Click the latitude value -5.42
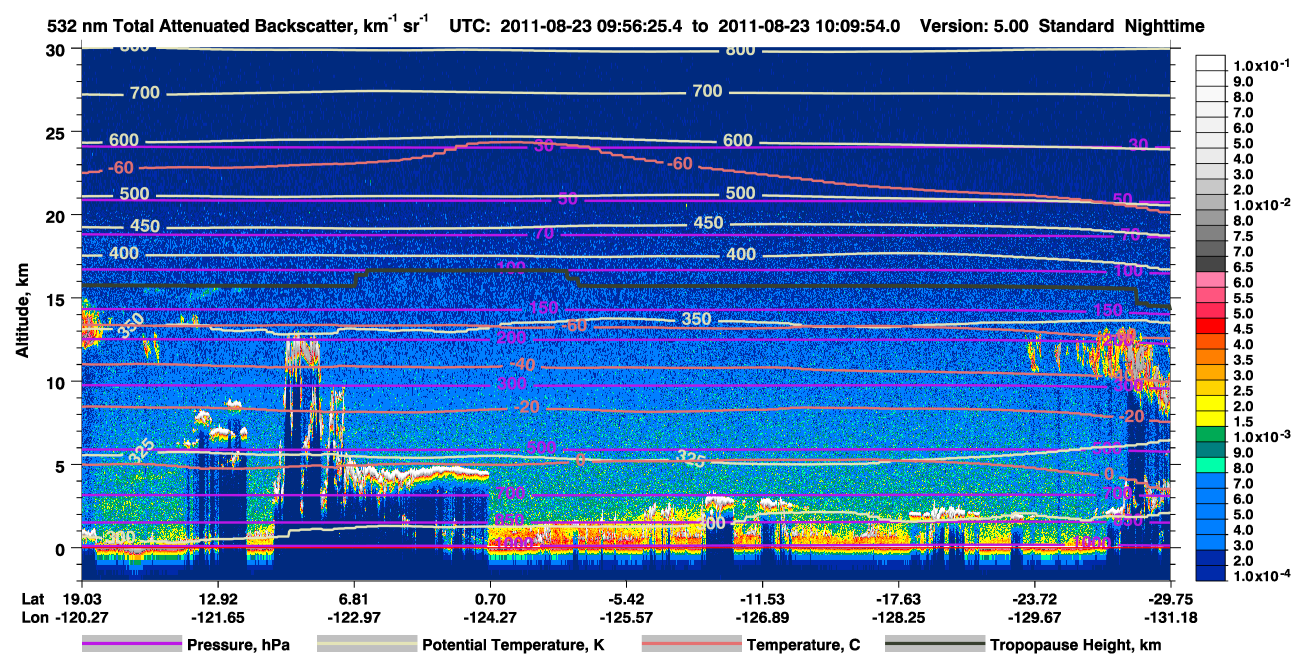This screenshot has width=1300, height=667. point(625,598)
